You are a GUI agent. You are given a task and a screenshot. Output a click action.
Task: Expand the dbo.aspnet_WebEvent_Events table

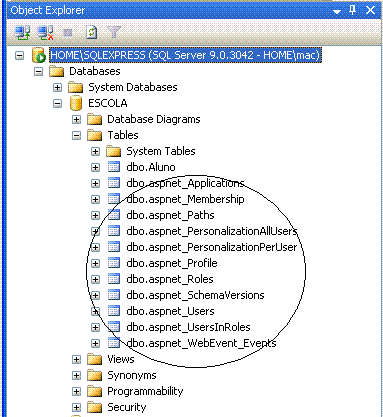[x=96, y=343]
